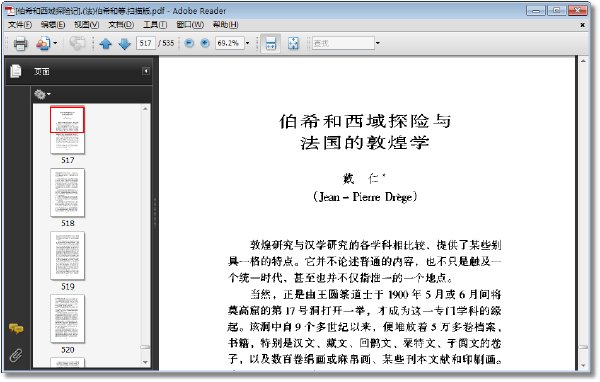
Task: Click the Print icon in toolbar
Action: (x=20, y=43)
